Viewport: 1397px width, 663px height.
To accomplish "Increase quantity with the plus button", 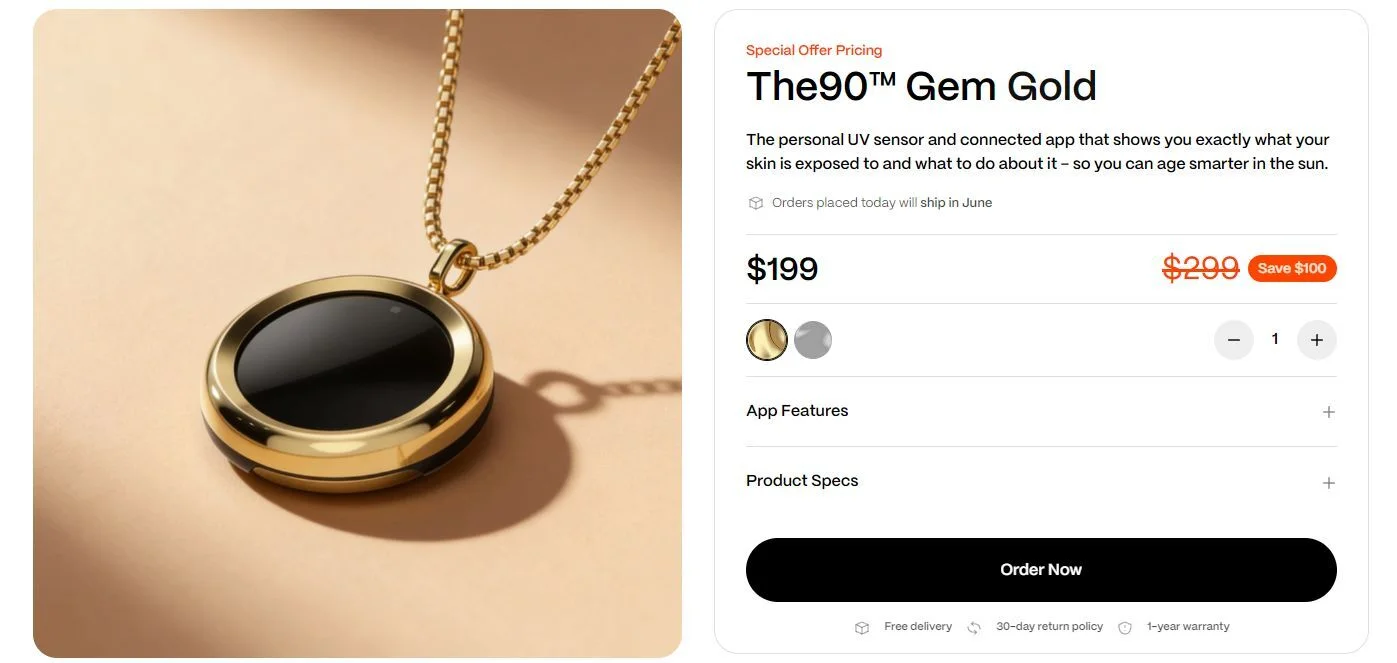I will coord(1317,340).
